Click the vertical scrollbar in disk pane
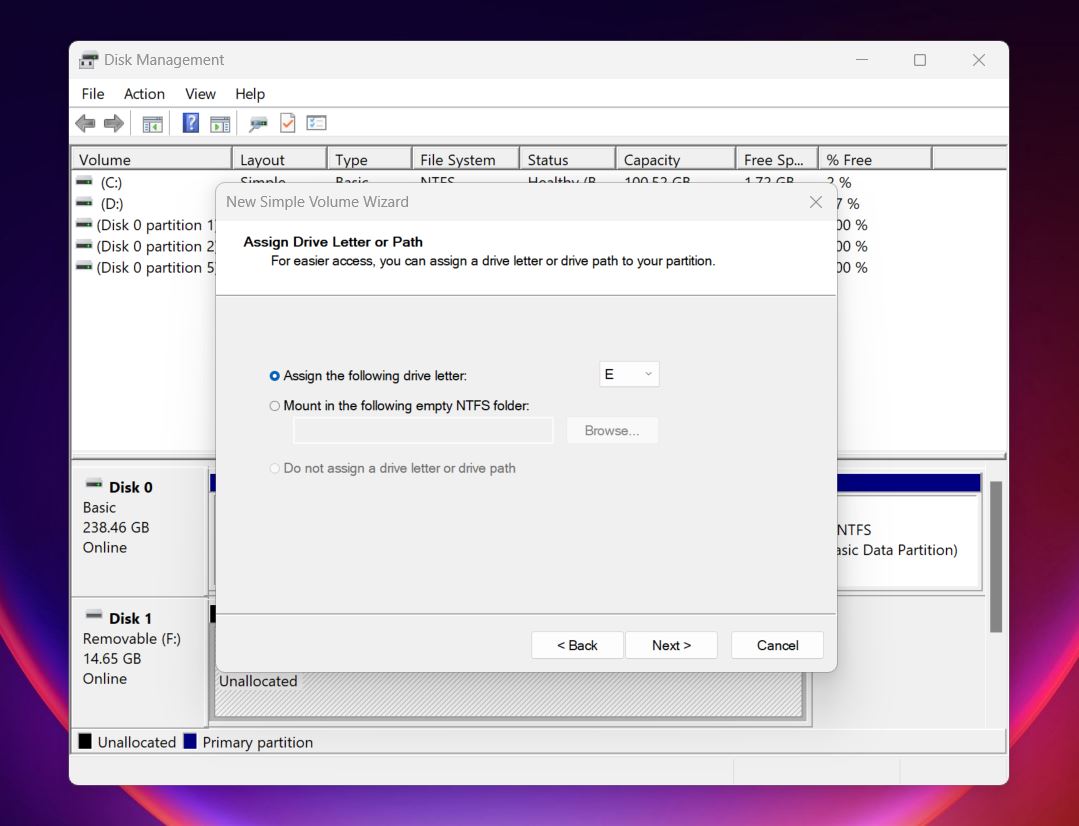 pyautogui.click(x=996, y=556)
